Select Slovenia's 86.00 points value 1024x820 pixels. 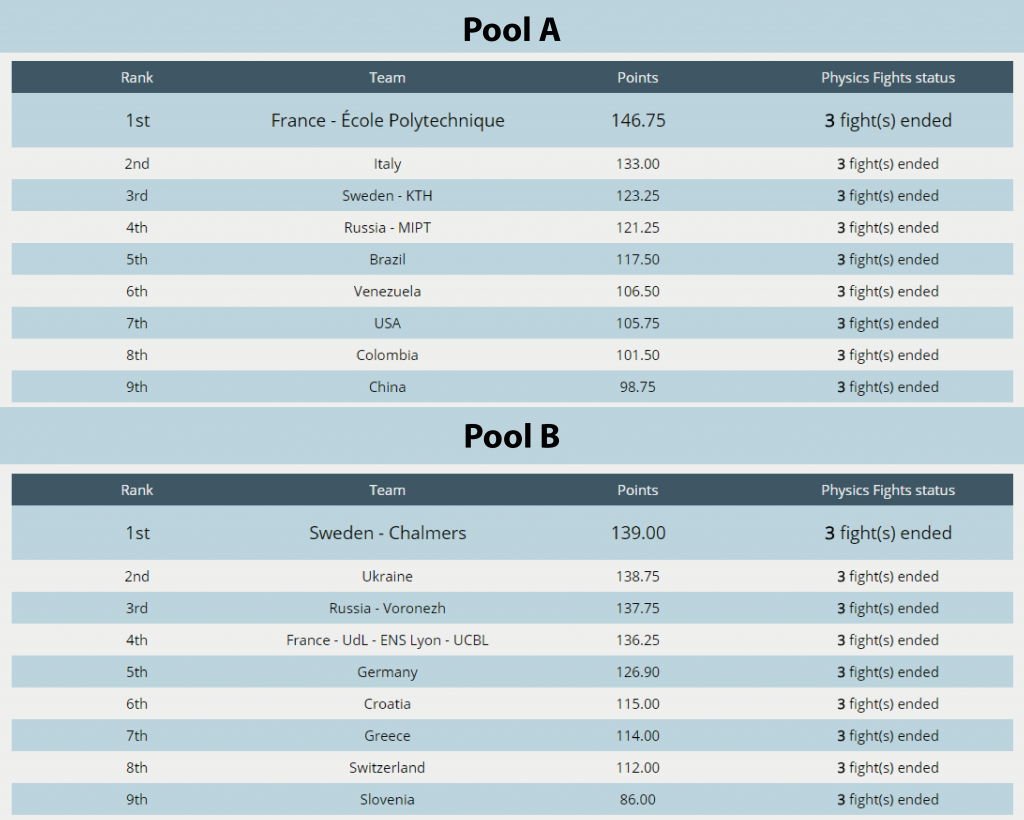637,799
